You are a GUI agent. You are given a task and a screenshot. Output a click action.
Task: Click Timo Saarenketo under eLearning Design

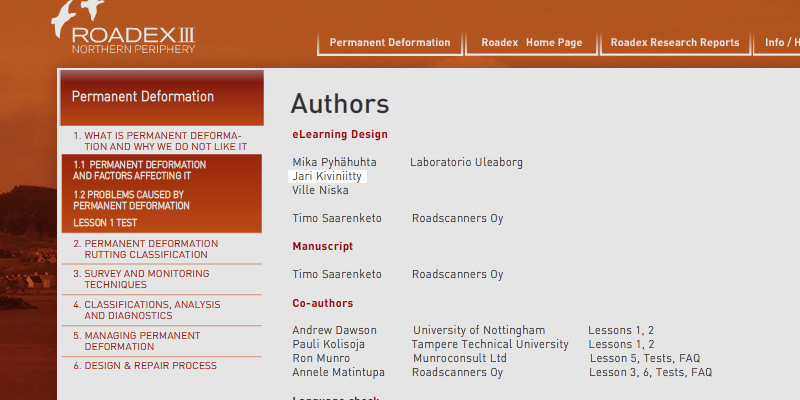coord(337,218)
